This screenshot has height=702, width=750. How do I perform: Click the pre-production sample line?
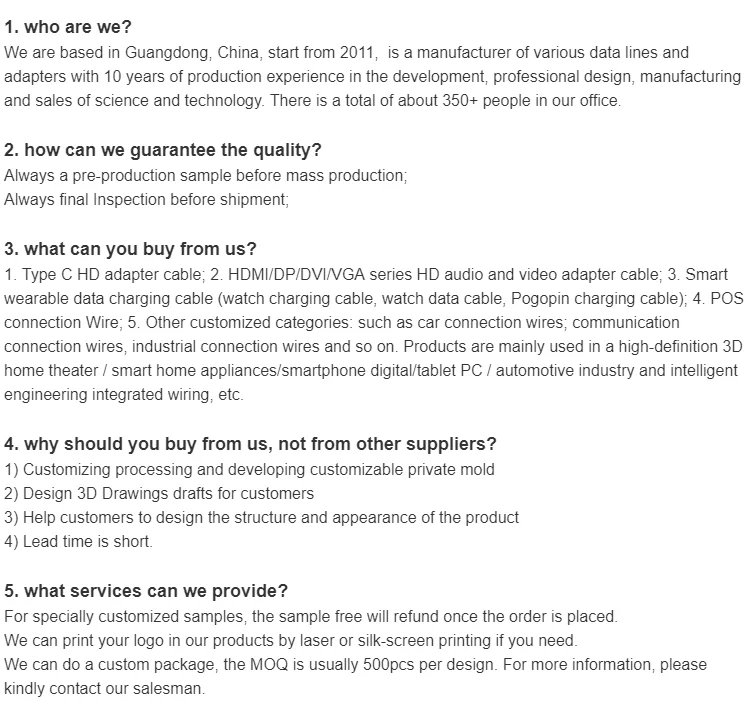(206, 175)
